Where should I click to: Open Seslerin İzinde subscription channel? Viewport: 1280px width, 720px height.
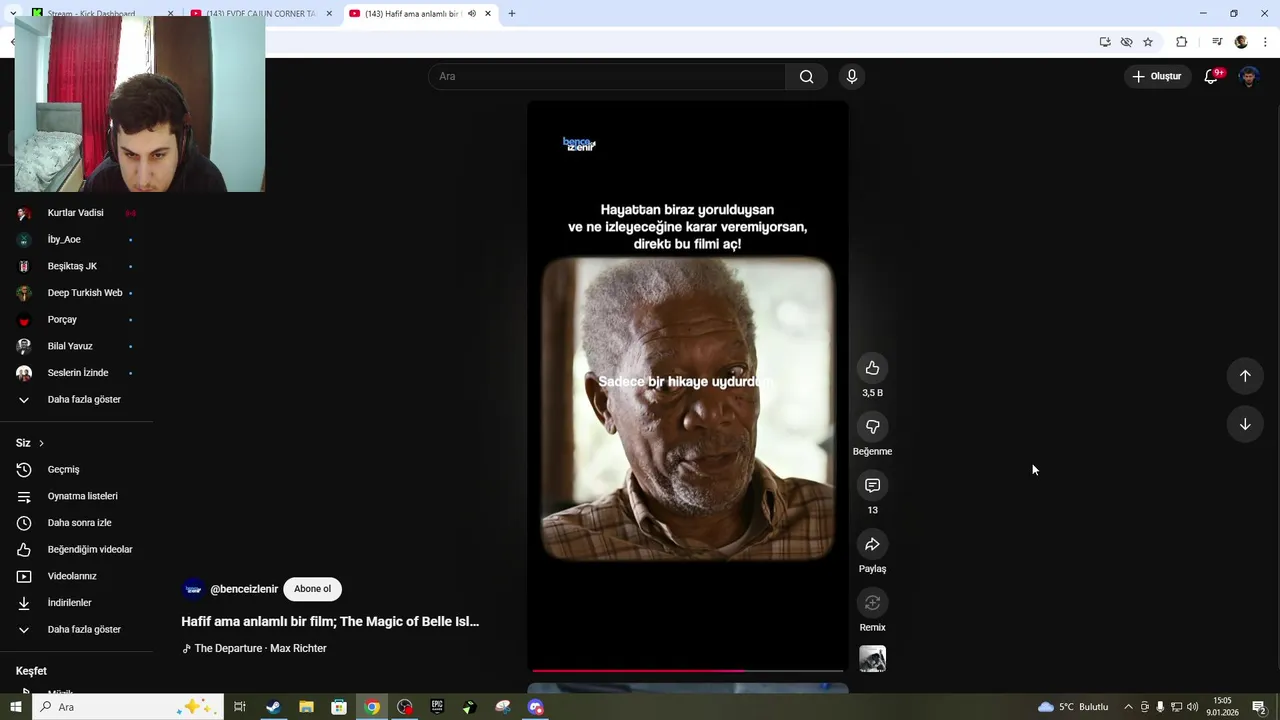tap(76, 373)
